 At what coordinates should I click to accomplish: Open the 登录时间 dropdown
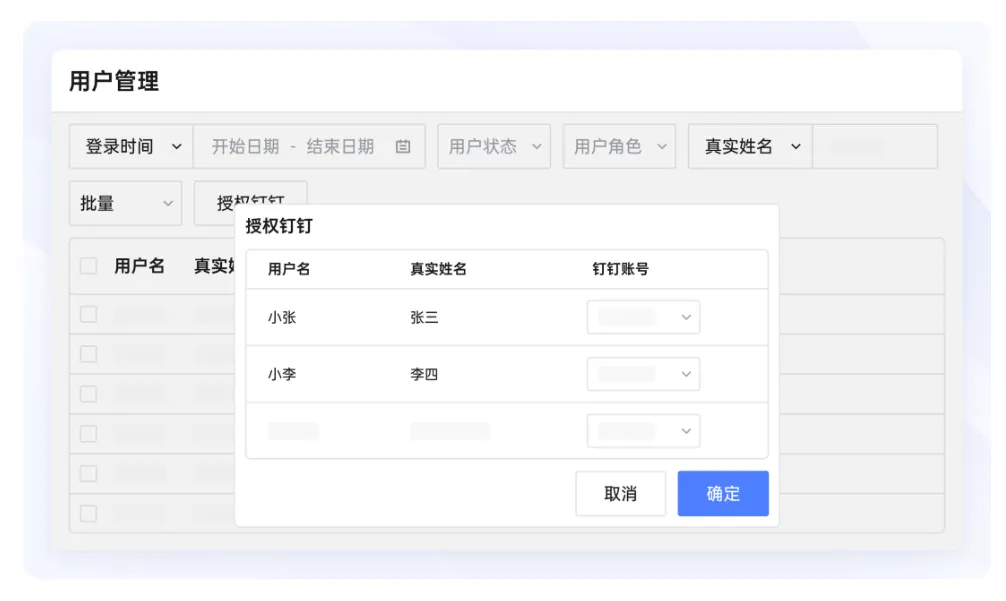[x=131, y=147]
